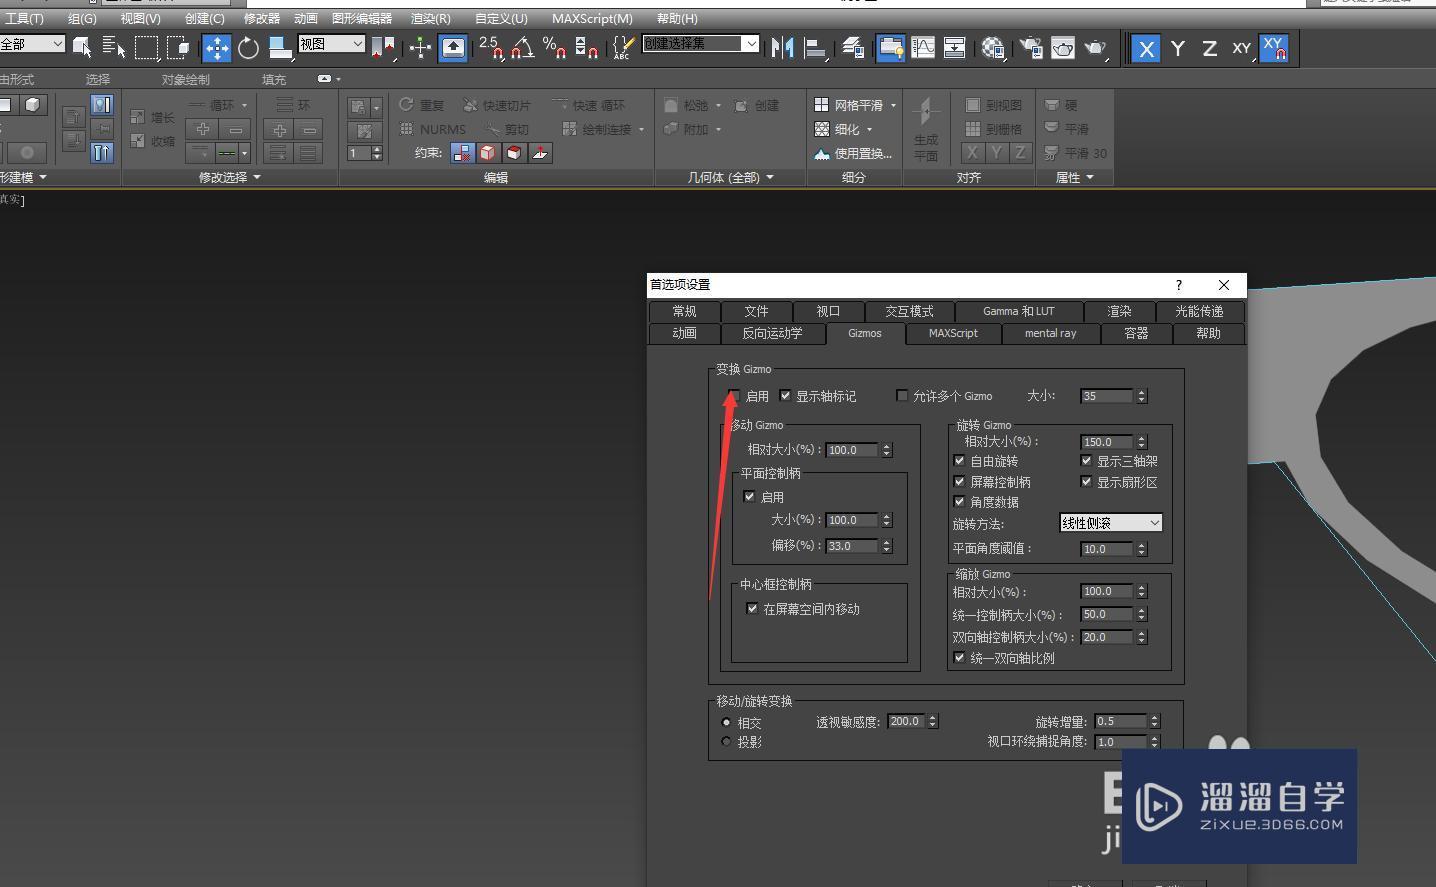Open the Material Editor sphere icon
This screenshot has height=887, width=1436.
(992, 48)
